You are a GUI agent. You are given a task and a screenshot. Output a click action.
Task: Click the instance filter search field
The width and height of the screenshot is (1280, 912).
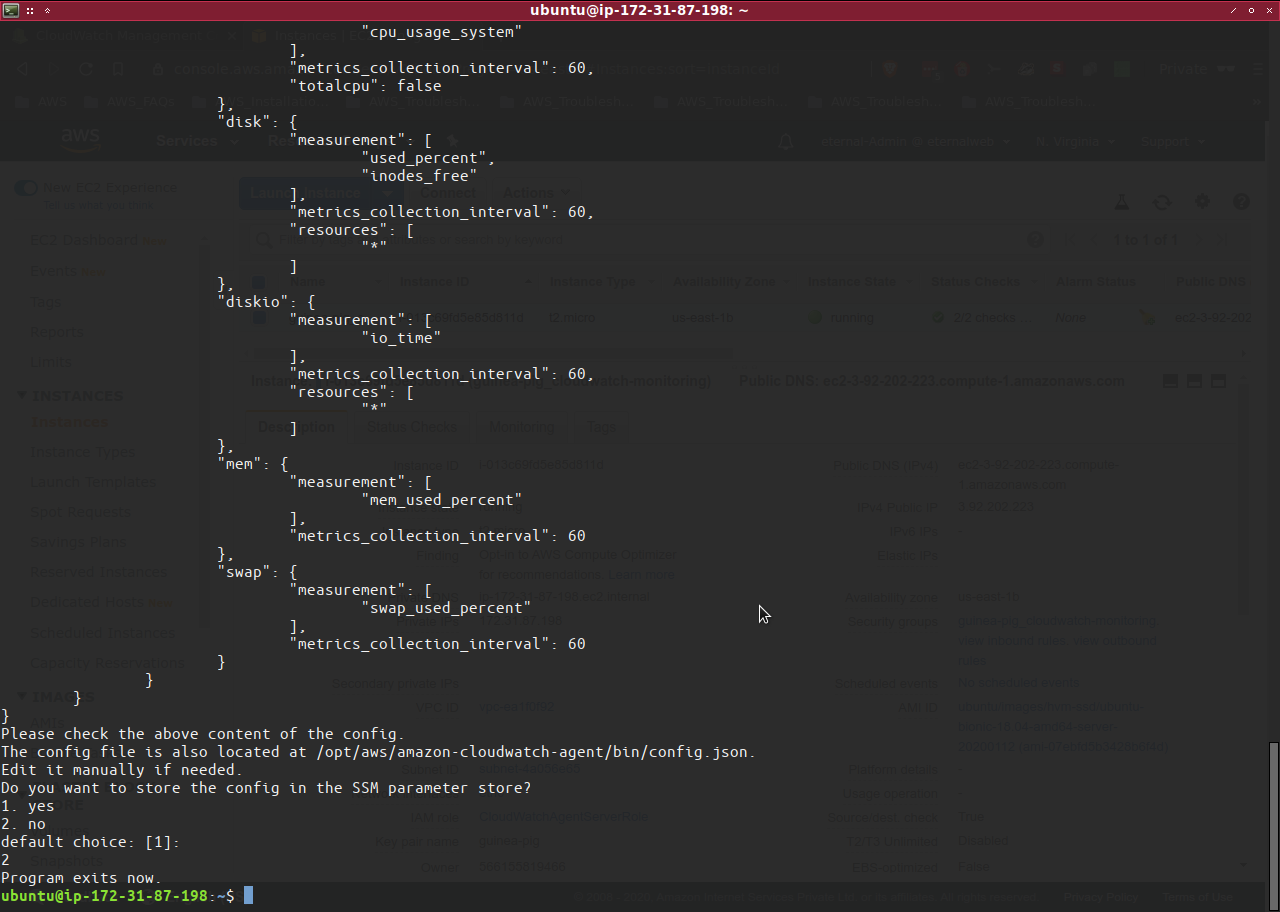640,240
